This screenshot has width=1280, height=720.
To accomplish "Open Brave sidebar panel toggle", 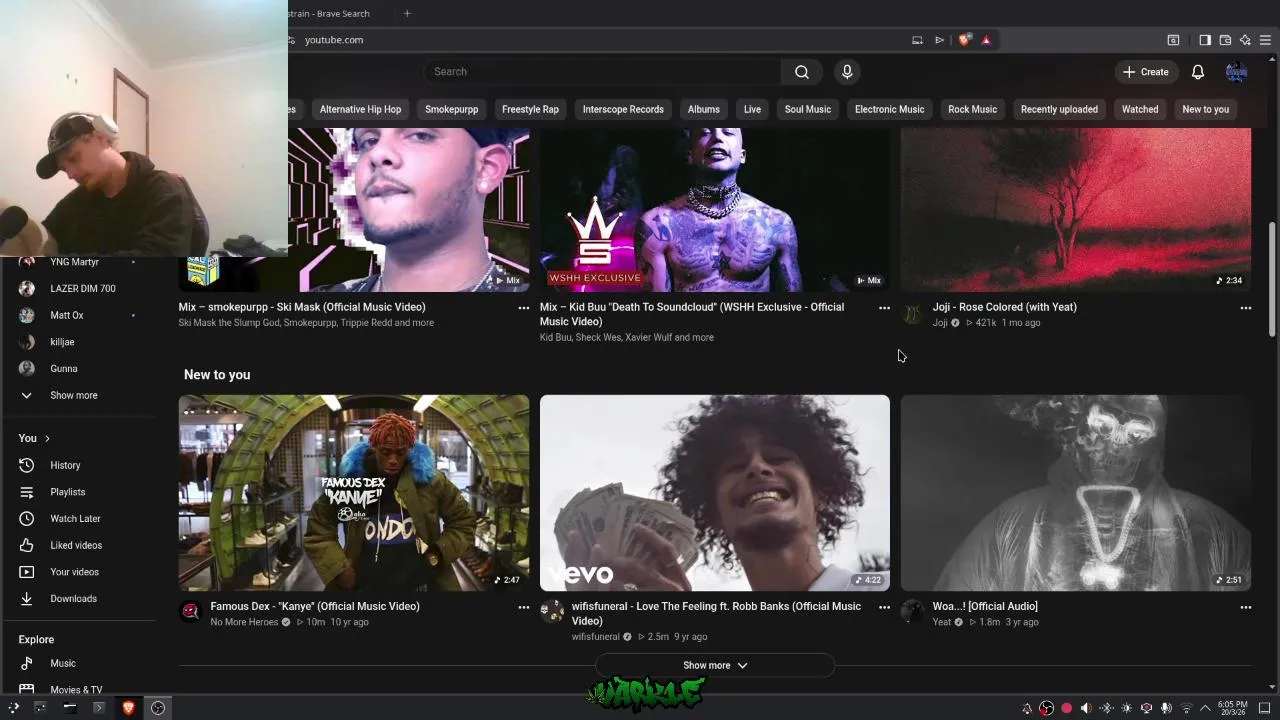I will 1205,40.
